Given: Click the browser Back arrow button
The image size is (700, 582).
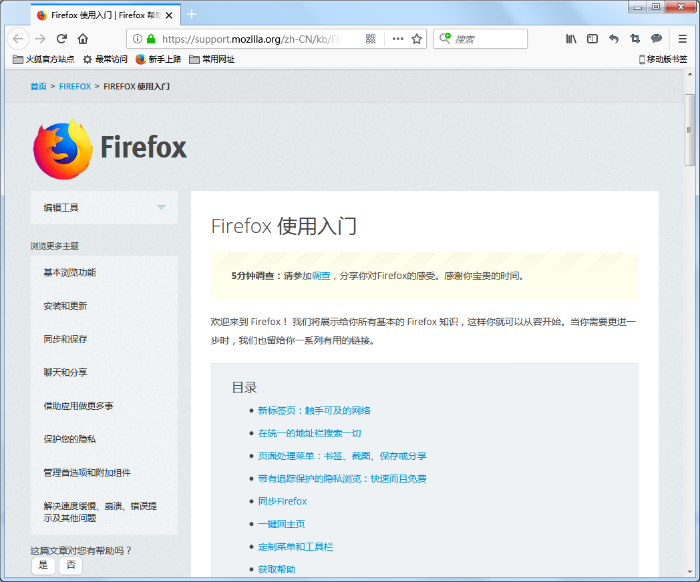Looking at the screenshot, I should coord(18,39).
